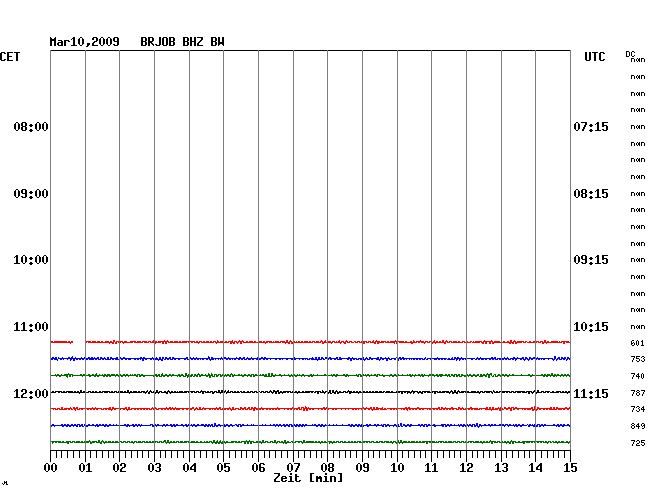Click the red trace with DC 734

(310, 409)
